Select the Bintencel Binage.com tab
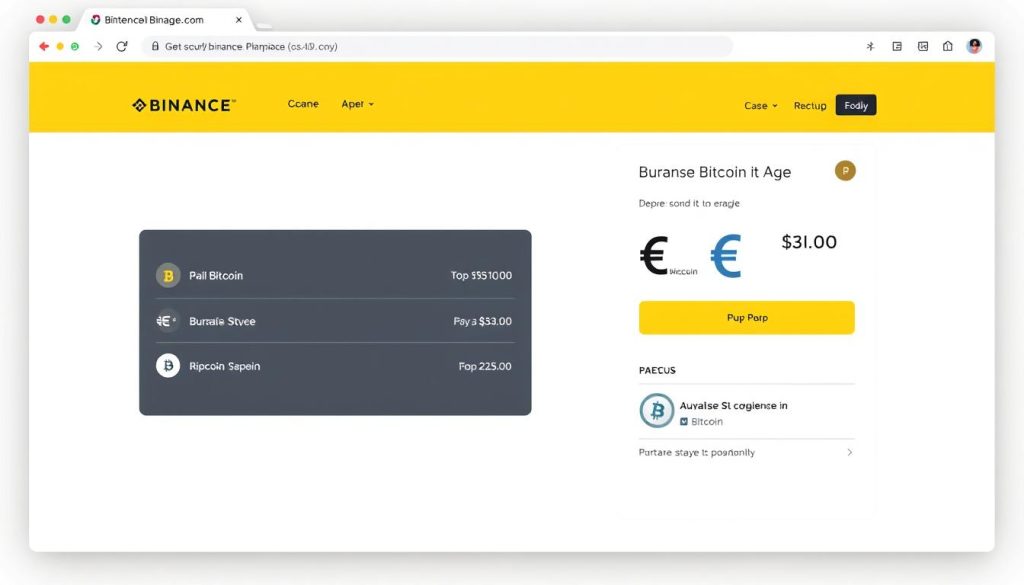Viewport: 1024px width, 585px height. pyautogui.click(x=167, y=20)
